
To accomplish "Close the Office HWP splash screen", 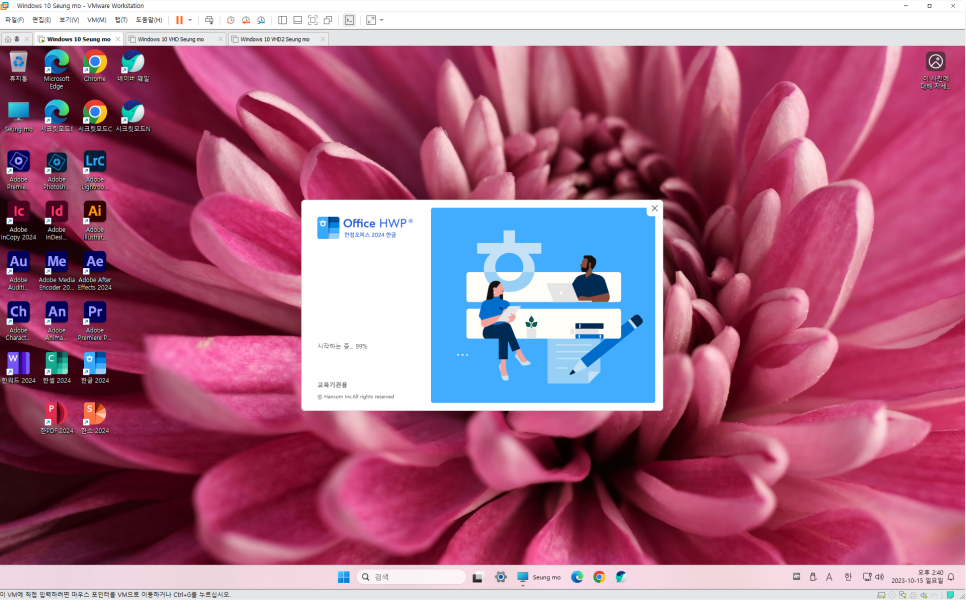I will click(654, 209).
